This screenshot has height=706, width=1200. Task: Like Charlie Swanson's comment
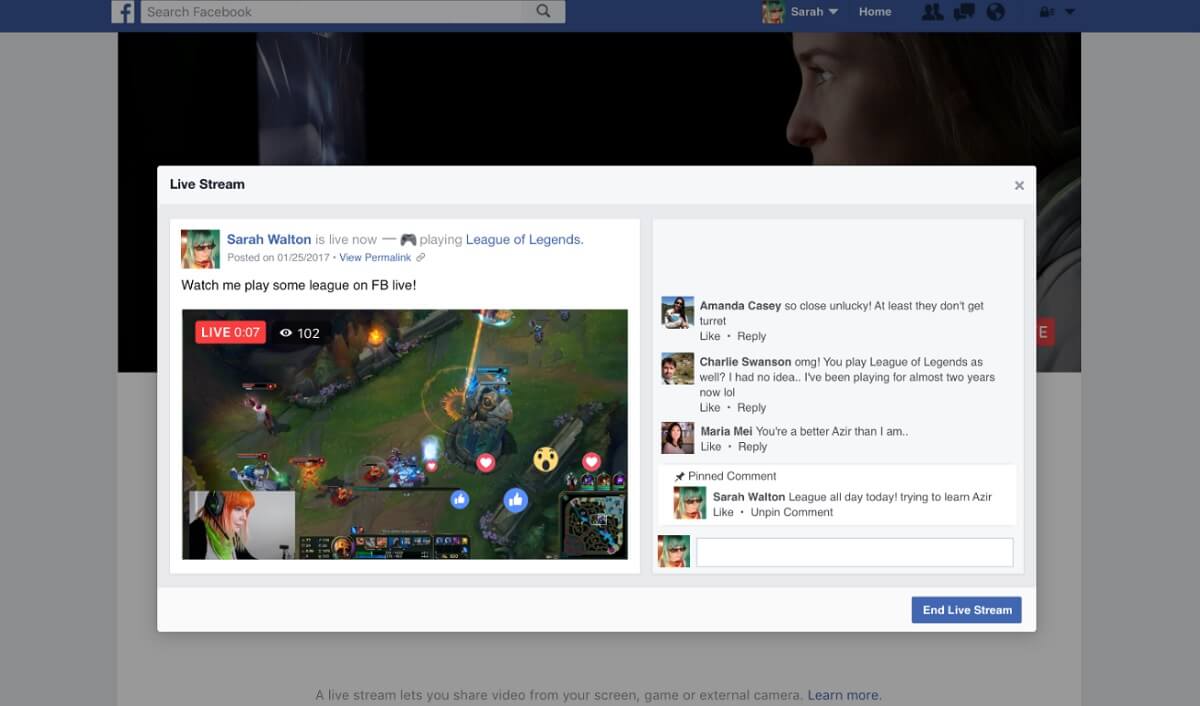coord(710,407)
